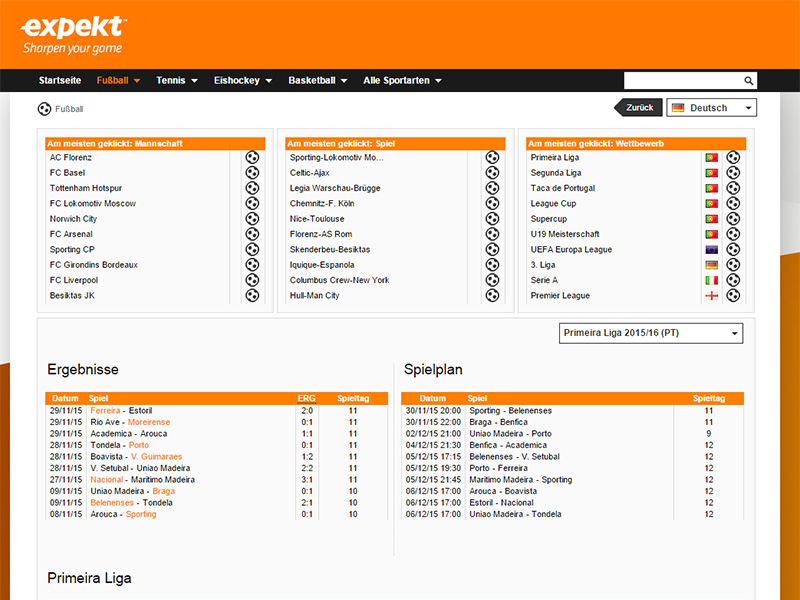
Task: Click ball icon in UEFA Europa League row
Action: 733,249
